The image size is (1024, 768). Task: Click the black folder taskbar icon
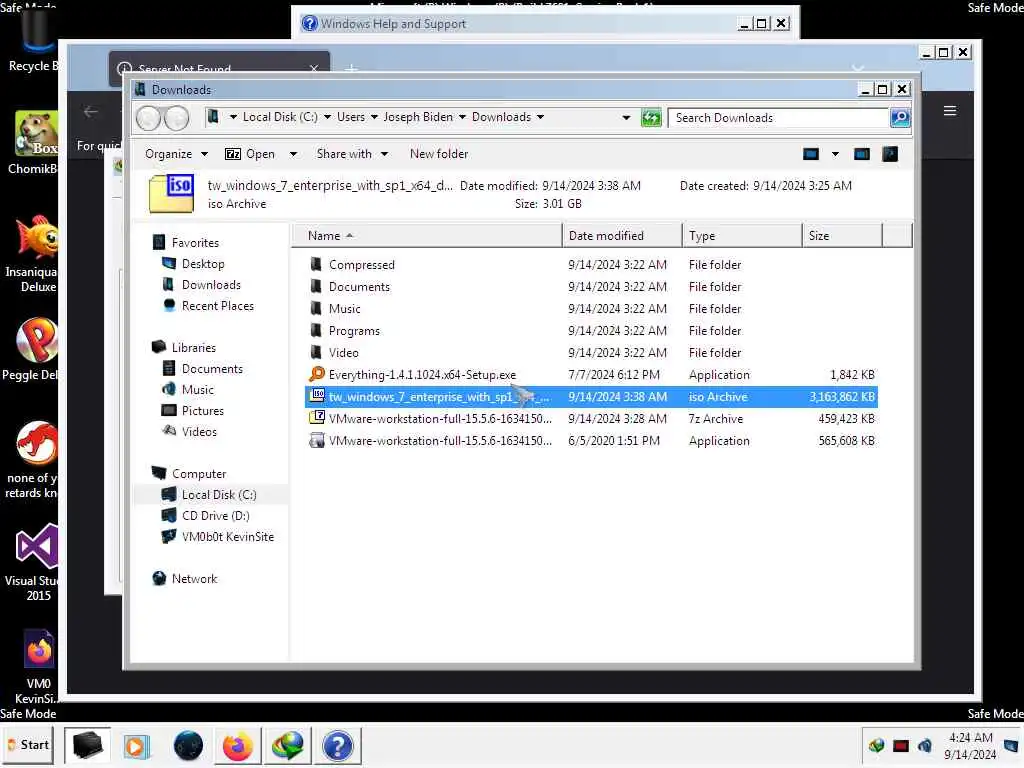(x=88, y=745)
